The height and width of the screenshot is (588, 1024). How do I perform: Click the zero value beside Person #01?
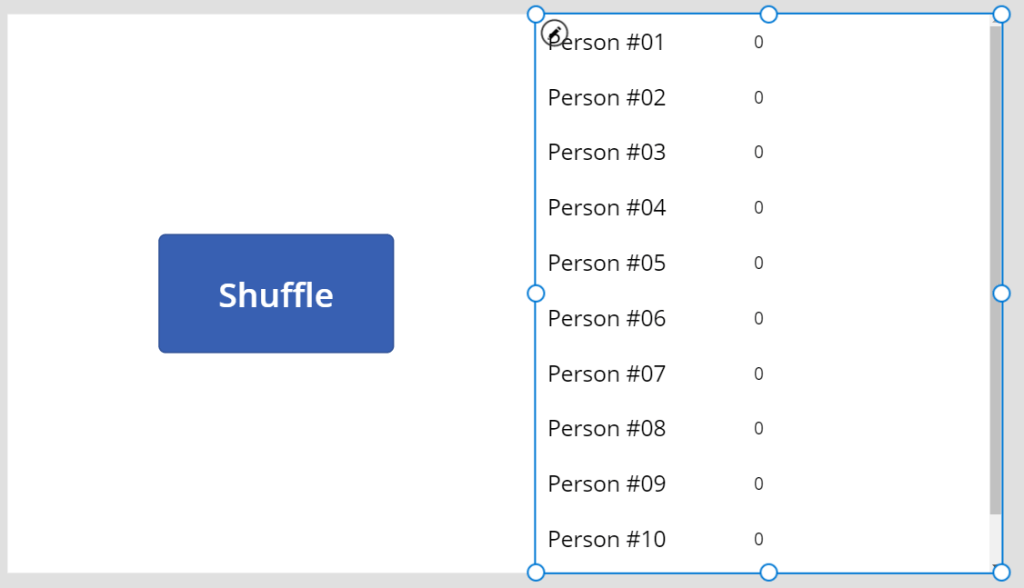pos(759,43)
